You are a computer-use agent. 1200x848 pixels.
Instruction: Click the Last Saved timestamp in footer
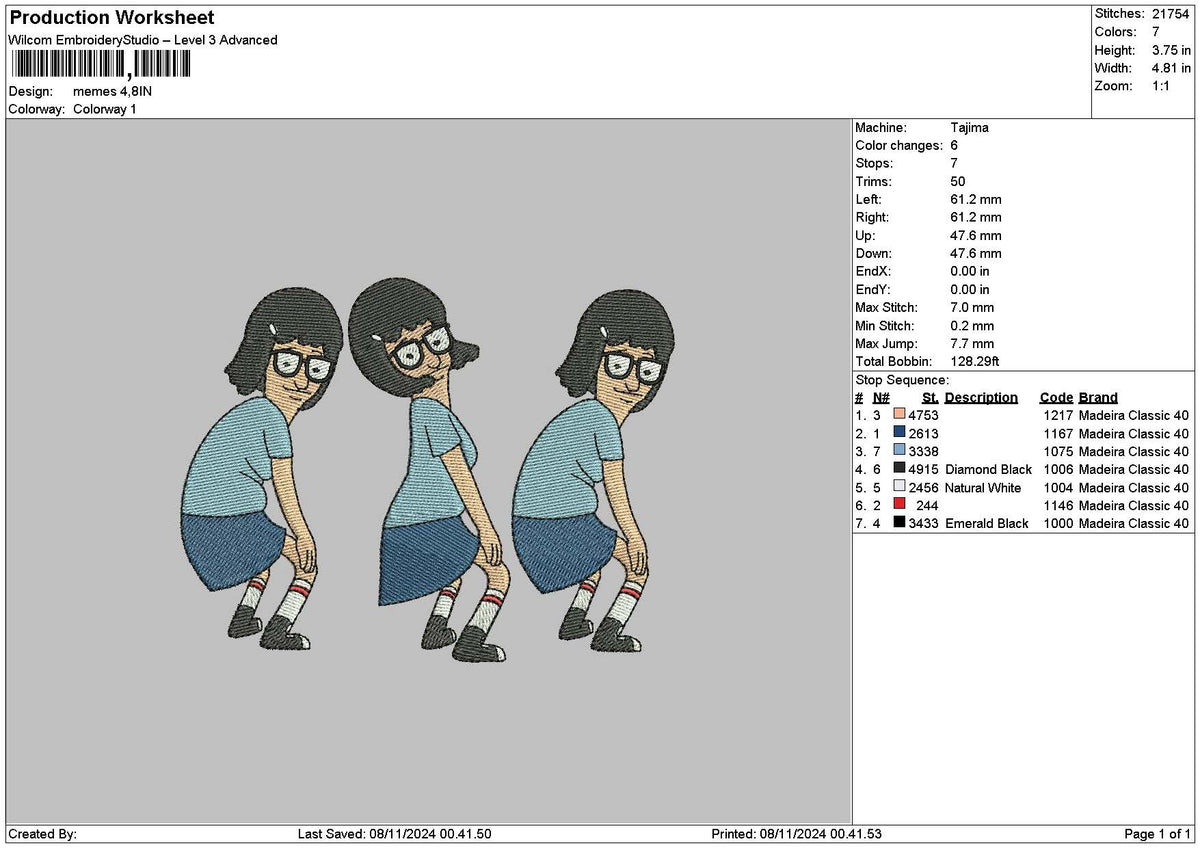(x=395, y=834)
